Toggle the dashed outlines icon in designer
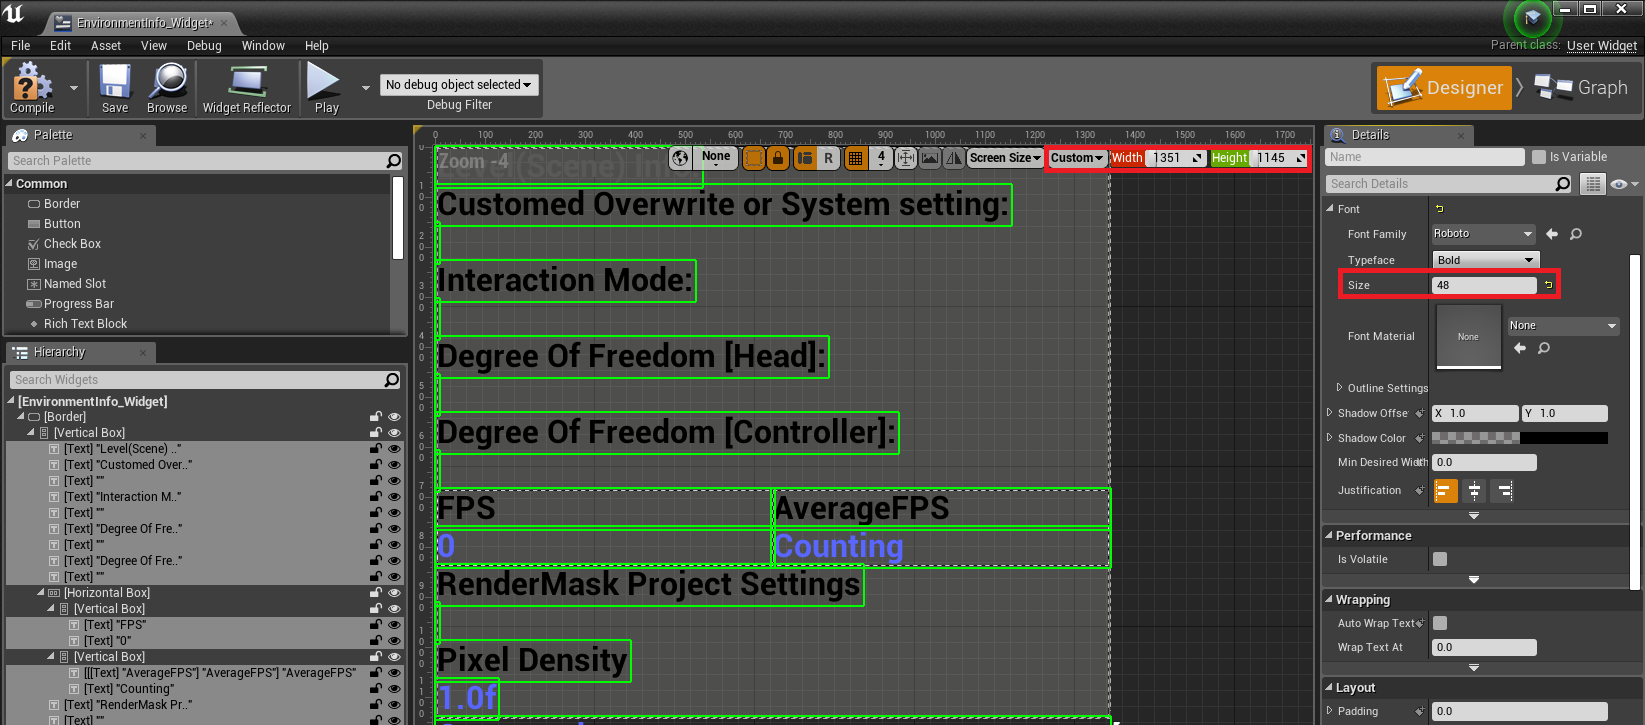 [x=754, y=158]
